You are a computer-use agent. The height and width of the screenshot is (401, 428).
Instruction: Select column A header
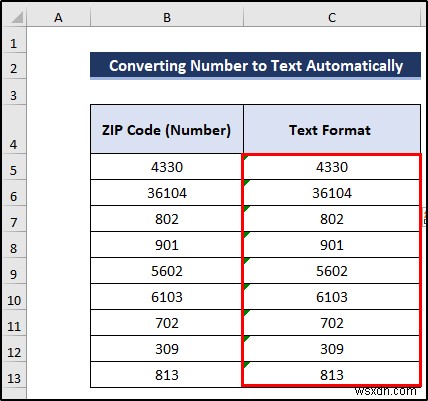pyautogui.click(x=58, y=17)
